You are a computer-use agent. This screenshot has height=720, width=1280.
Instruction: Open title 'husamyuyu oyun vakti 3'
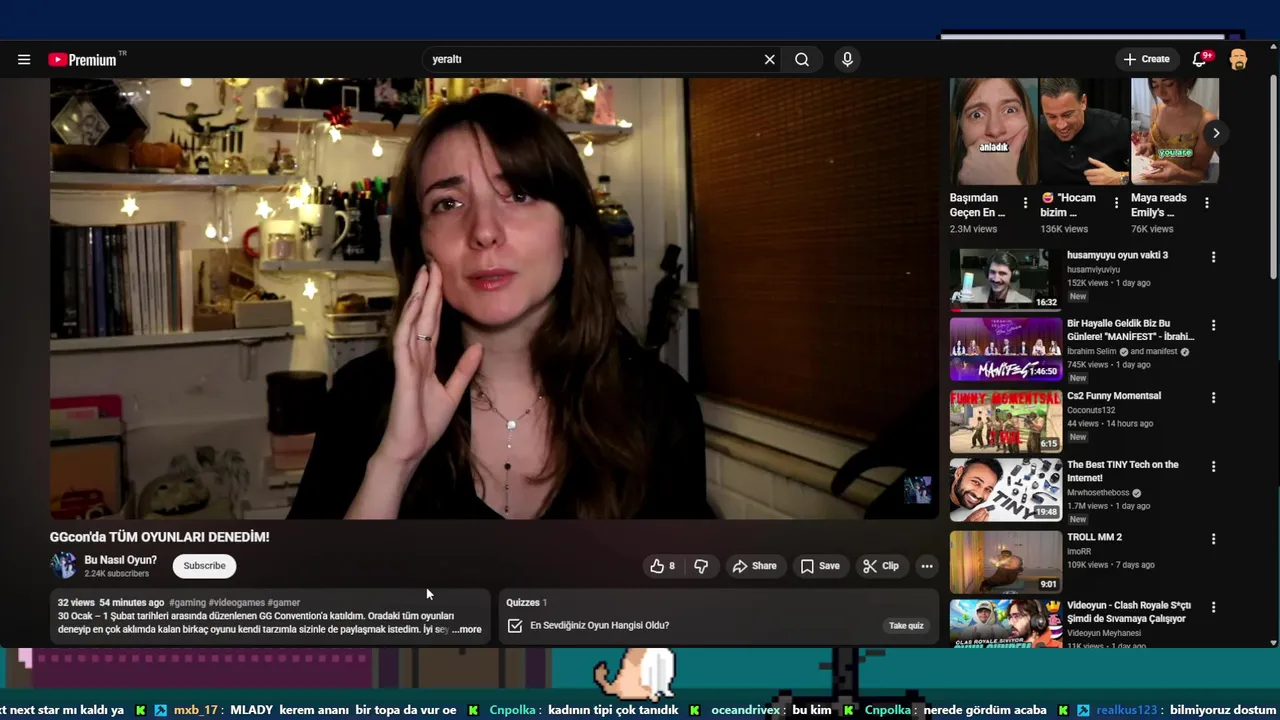(x=1117, y=255)
